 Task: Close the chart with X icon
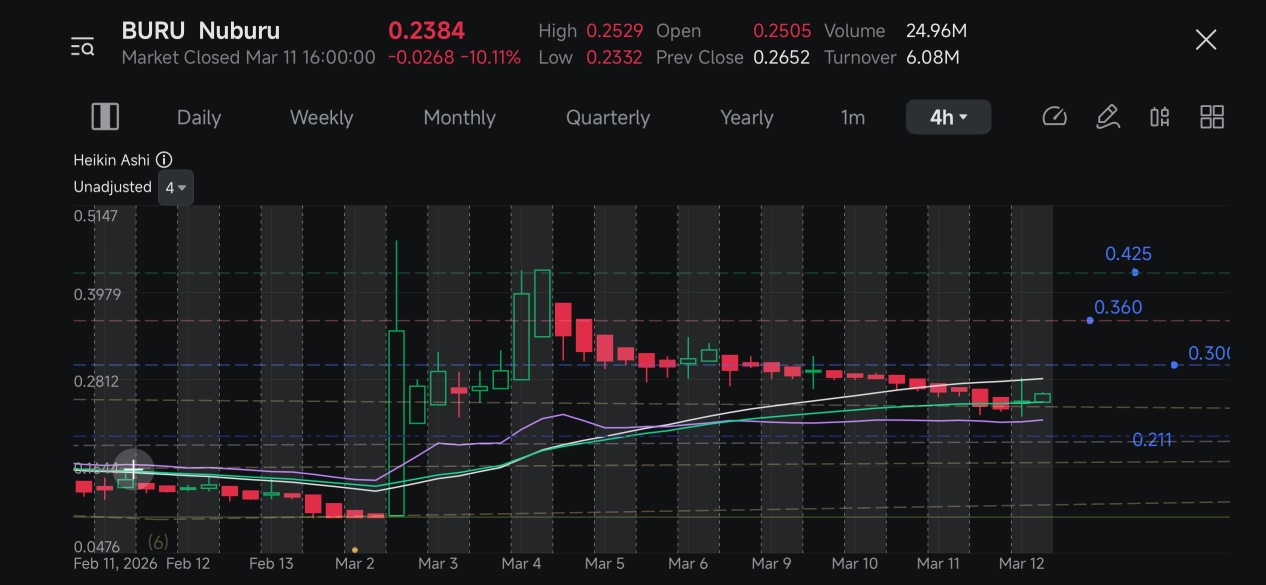(1206, 40)
